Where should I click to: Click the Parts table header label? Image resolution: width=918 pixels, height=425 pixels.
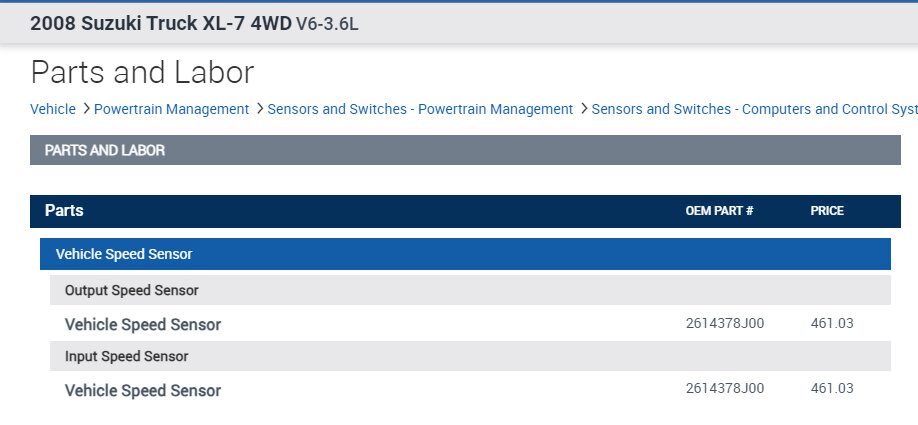pos(64,211)
